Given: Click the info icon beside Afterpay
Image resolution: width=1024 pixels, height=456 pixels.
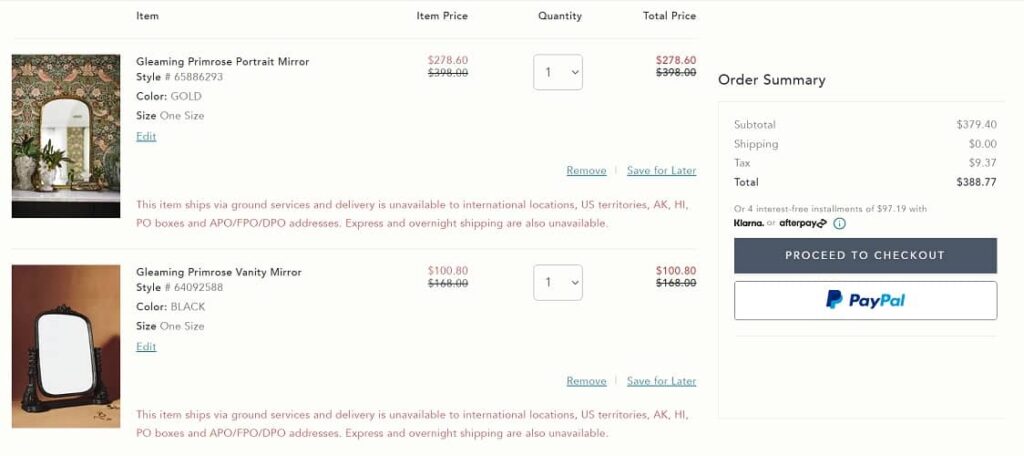Looking at the screenshot, I should (839, 223).
